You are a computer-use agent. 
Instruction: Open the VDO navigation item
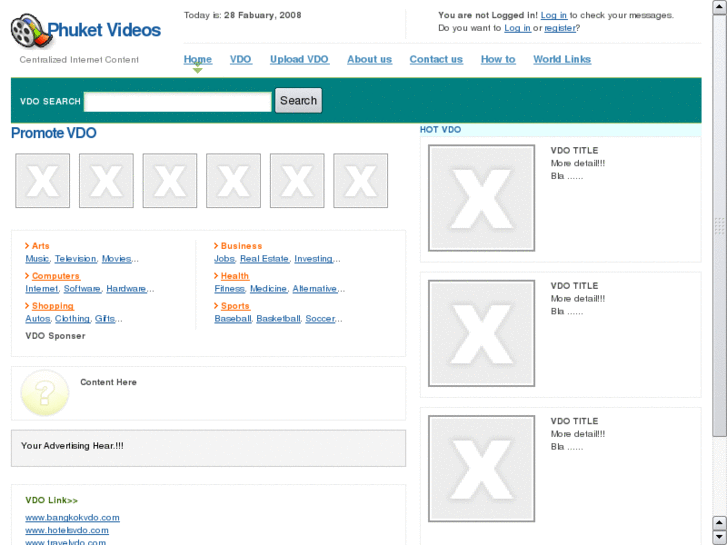click(241, 59)
